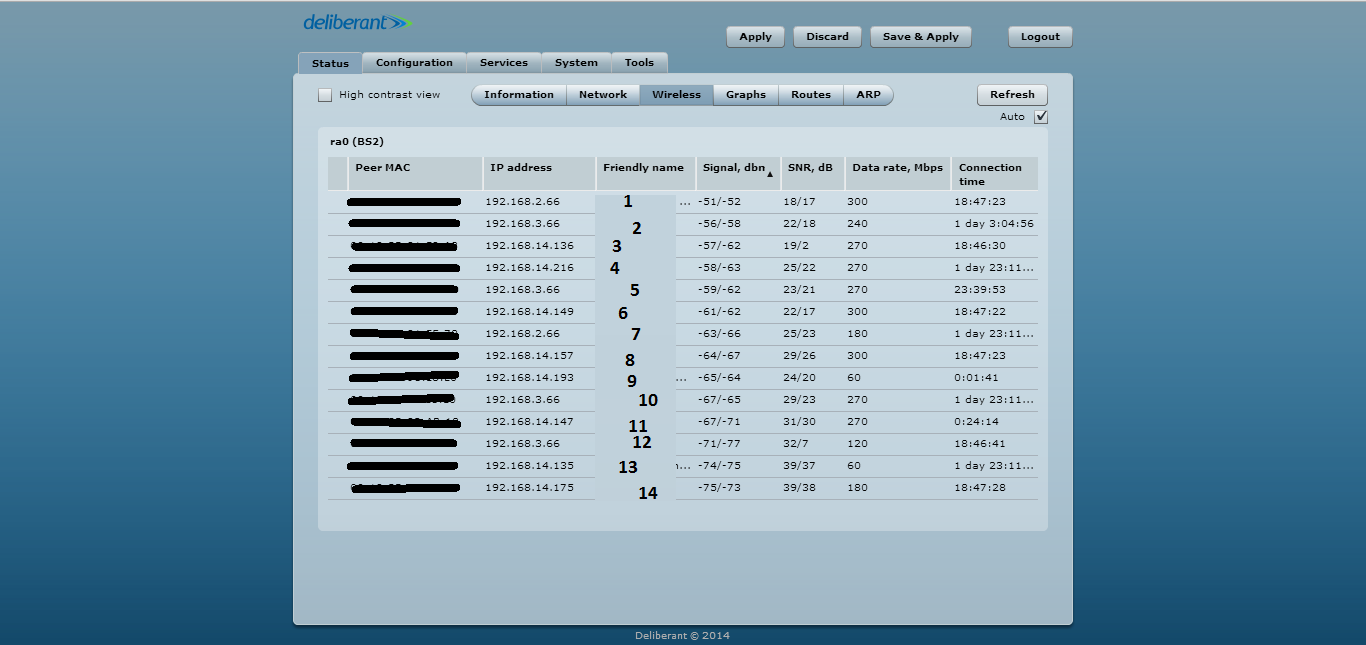Click the Signal column sort arrow
The height and width of the screenshot is (645, 1366).
769,175
